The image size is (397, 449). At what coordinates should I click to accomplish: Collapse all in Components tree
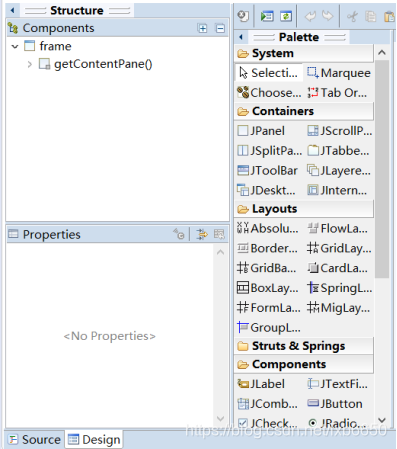[220, 28]
